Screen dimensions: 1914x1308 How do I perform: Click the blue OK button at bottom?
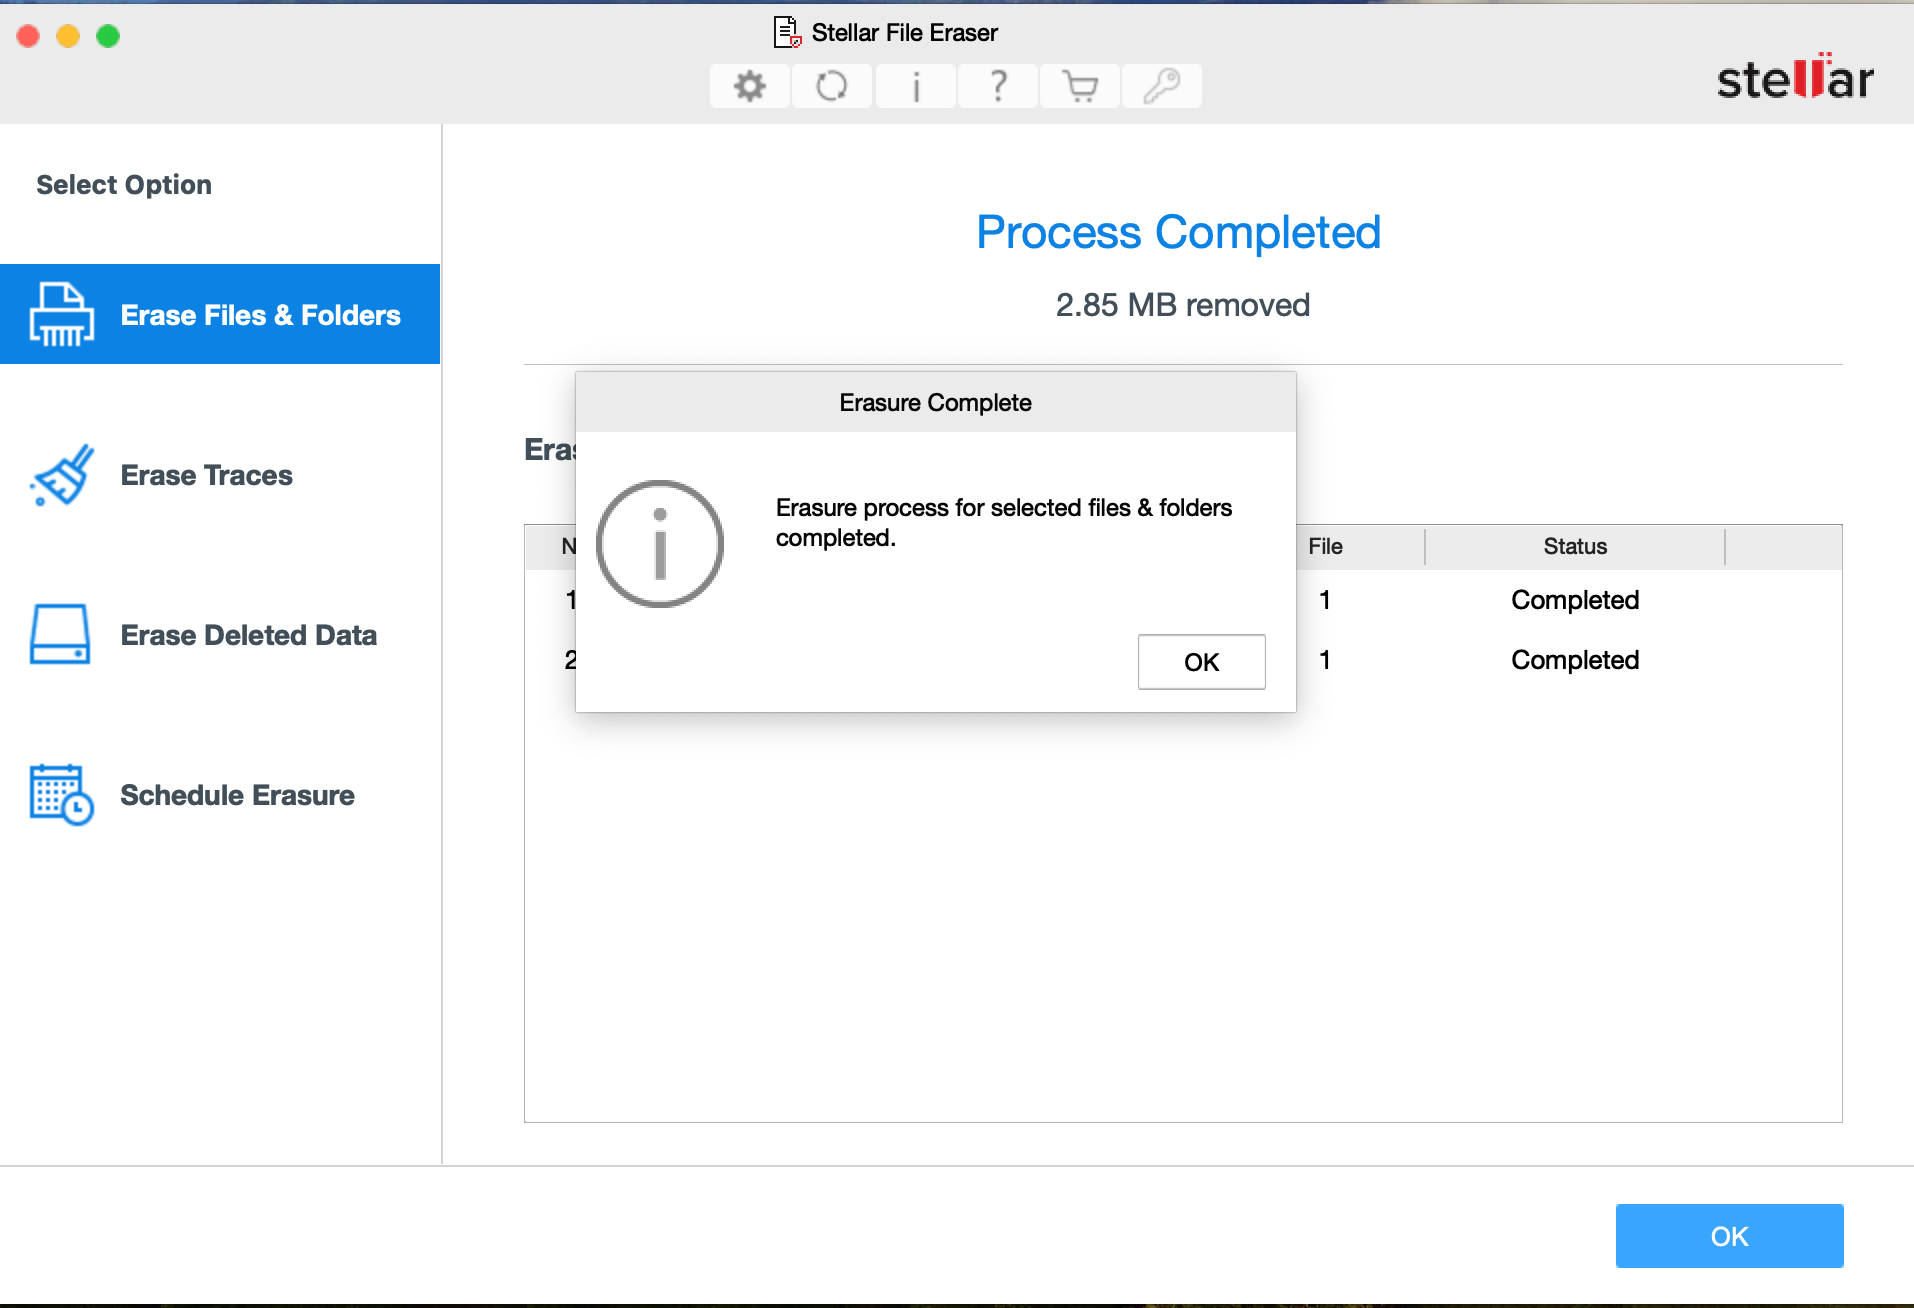[1729, 1236]
